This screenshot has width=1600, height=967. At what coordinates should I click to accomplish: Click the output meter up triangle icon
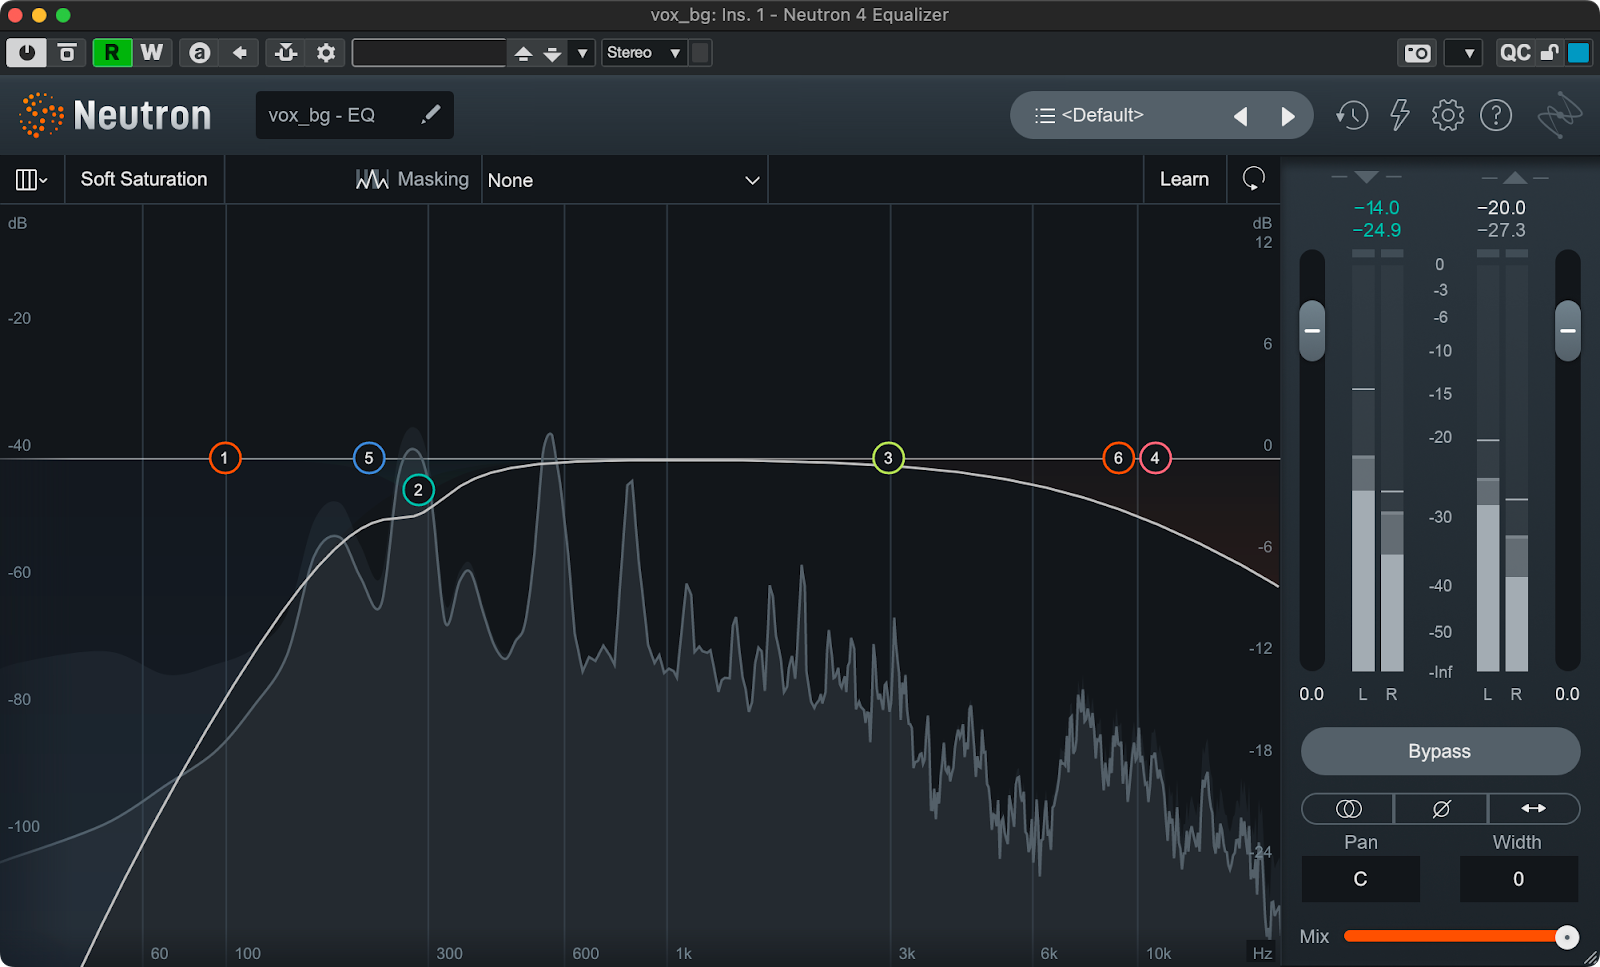click(x=1515, y=177)
